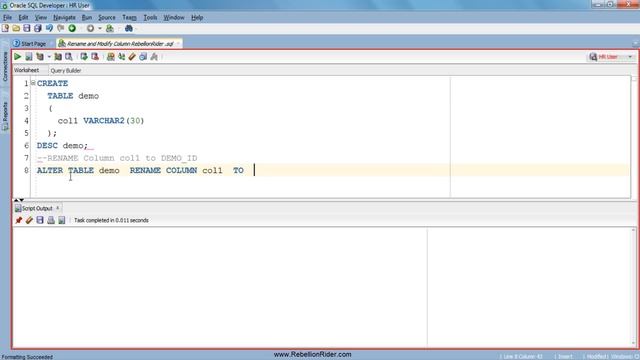The image size is (640, 360).
Task: Click the ALTER TABLE demo statement line
Action: pyautogui.click(x=140, y=171)
